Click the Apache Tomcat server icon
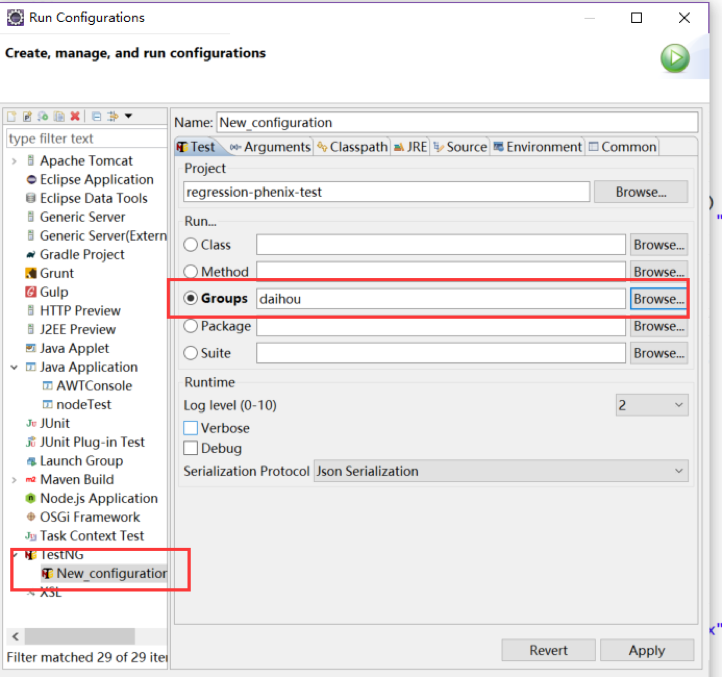 click(31, 161)
